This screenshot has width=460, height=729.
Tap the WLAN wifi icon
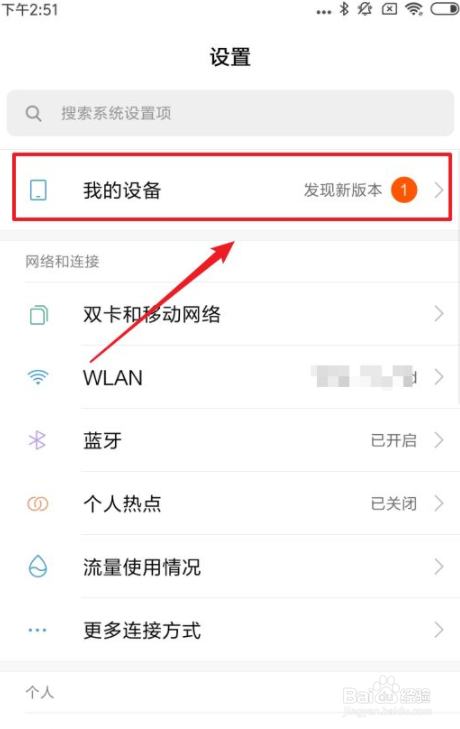pos(38,377)
